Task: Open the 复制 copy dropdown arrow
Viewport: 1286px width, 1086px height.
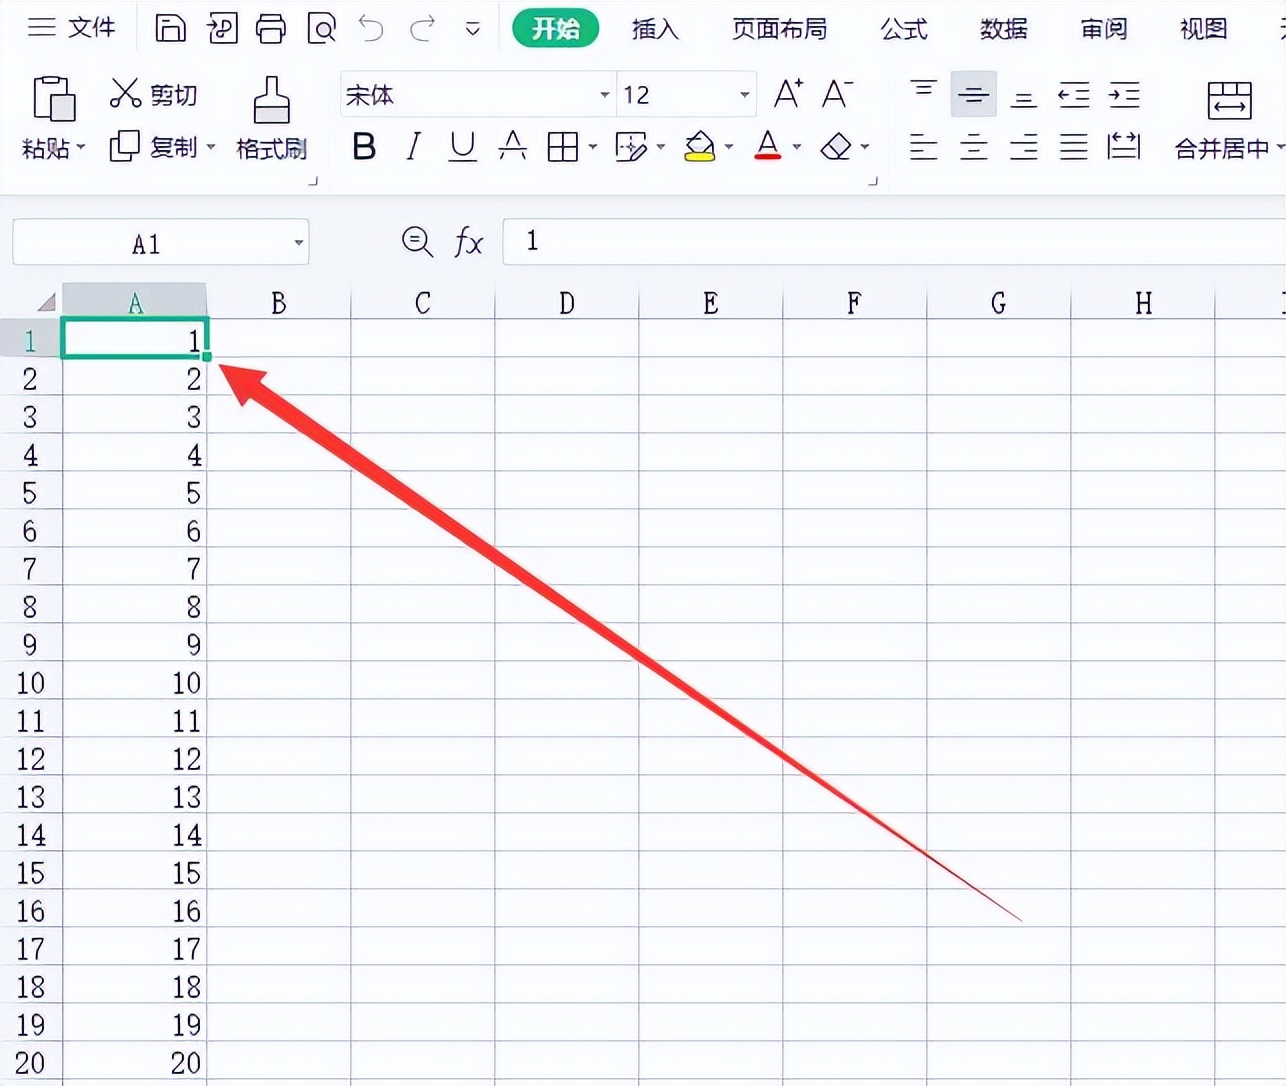Action: [x=211, y=147]
